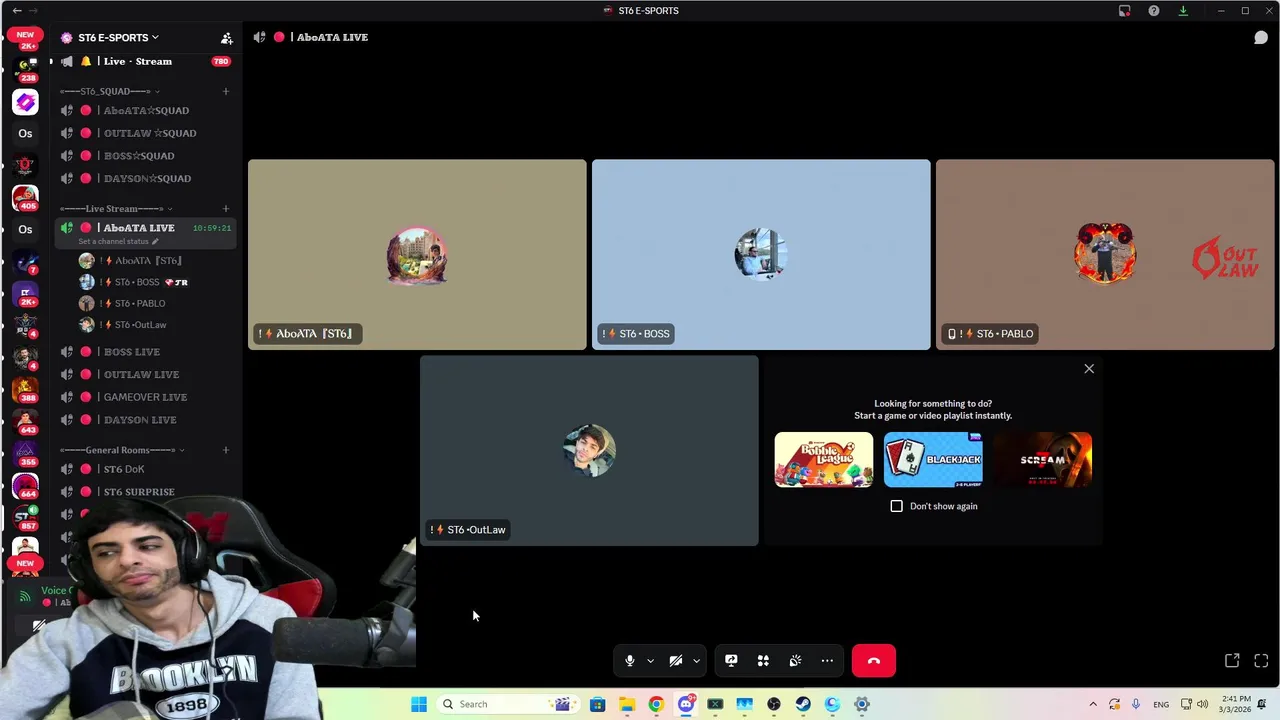
Task: Set a channel status text
Action: (x=118, y=242)
